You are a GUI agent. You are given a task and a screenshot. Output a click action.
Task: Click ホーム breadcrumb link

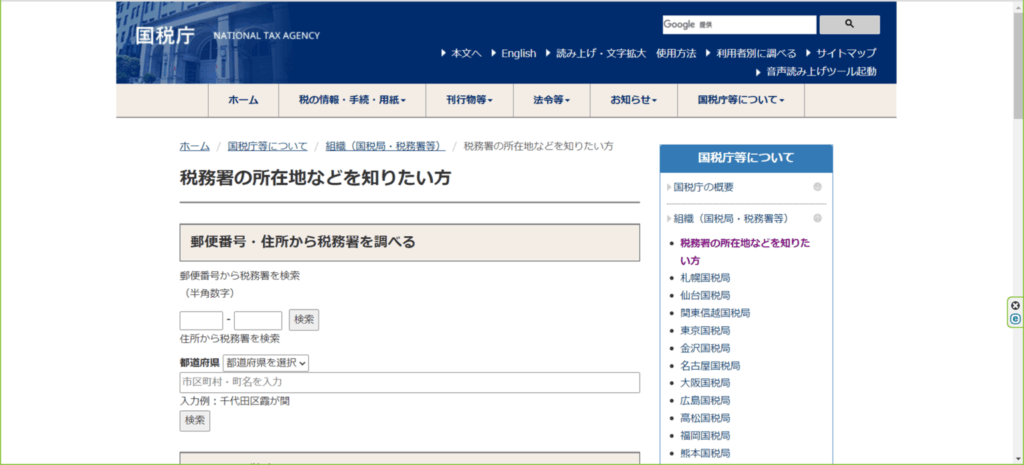point(195,146)
